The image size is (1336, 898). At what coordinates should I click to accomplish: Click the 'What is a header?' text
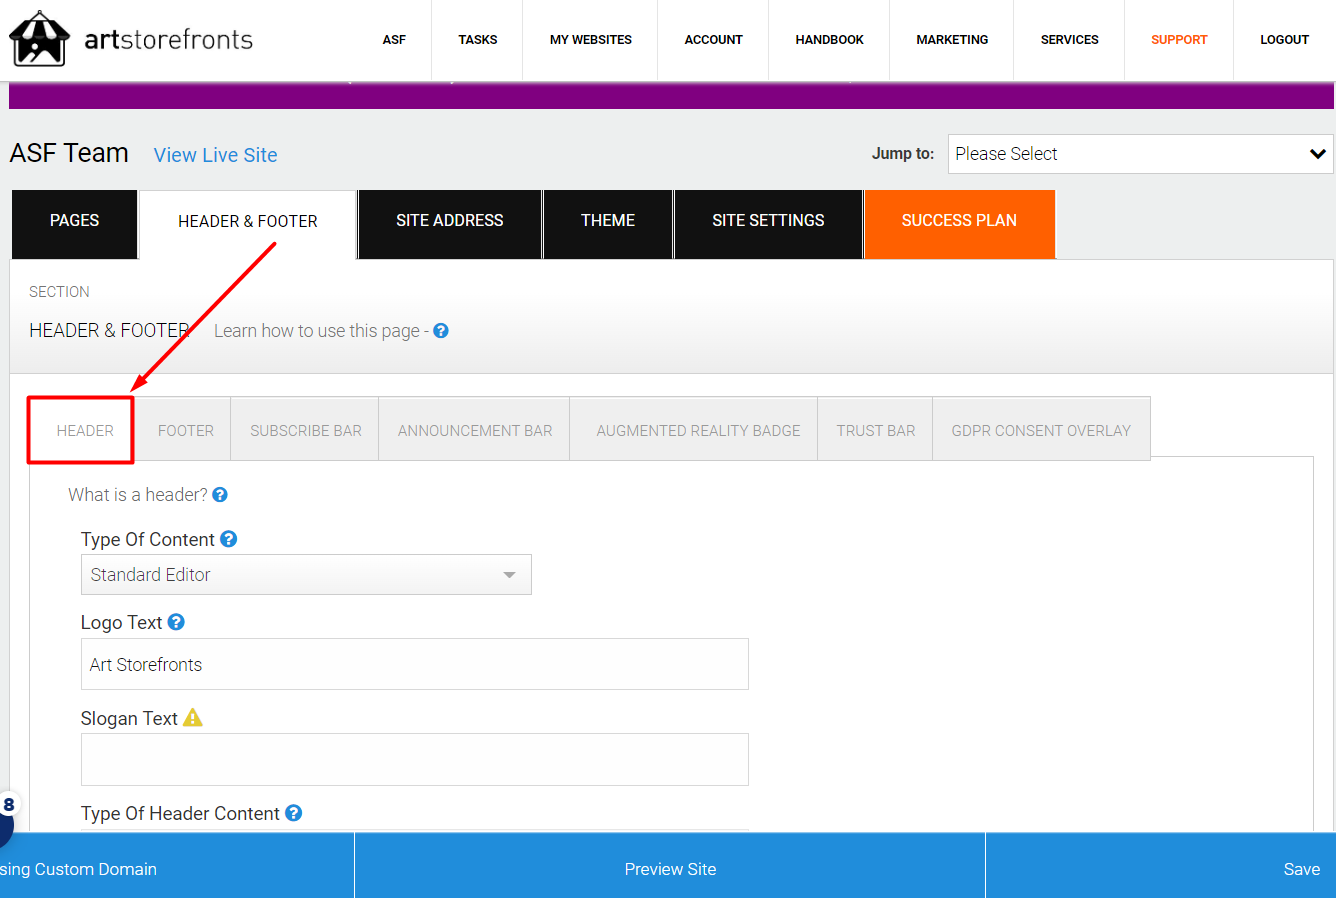coord(138,495)
